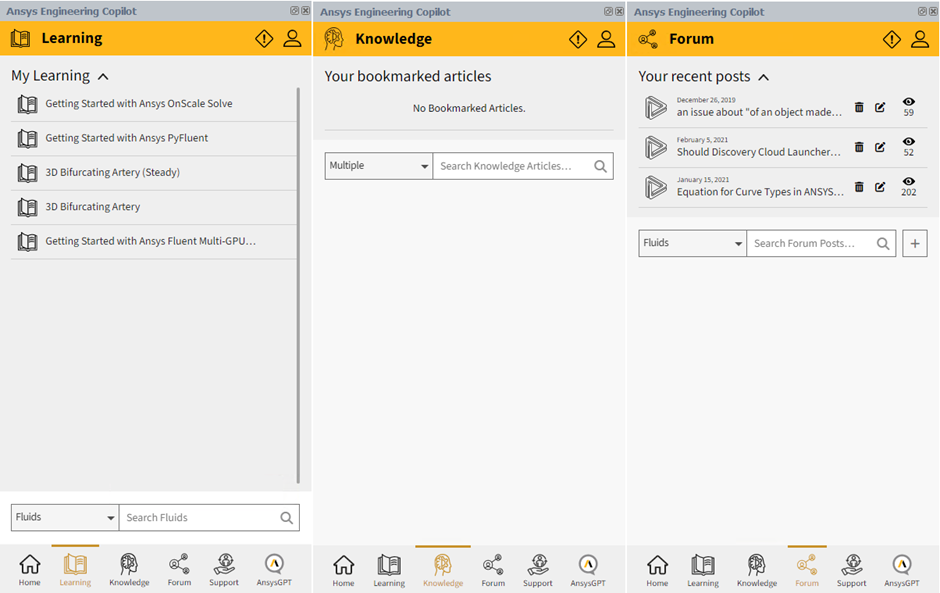The image size is (940, 593).
Task: Undock the Knowledge panel with float button
Action: (608, 11)
